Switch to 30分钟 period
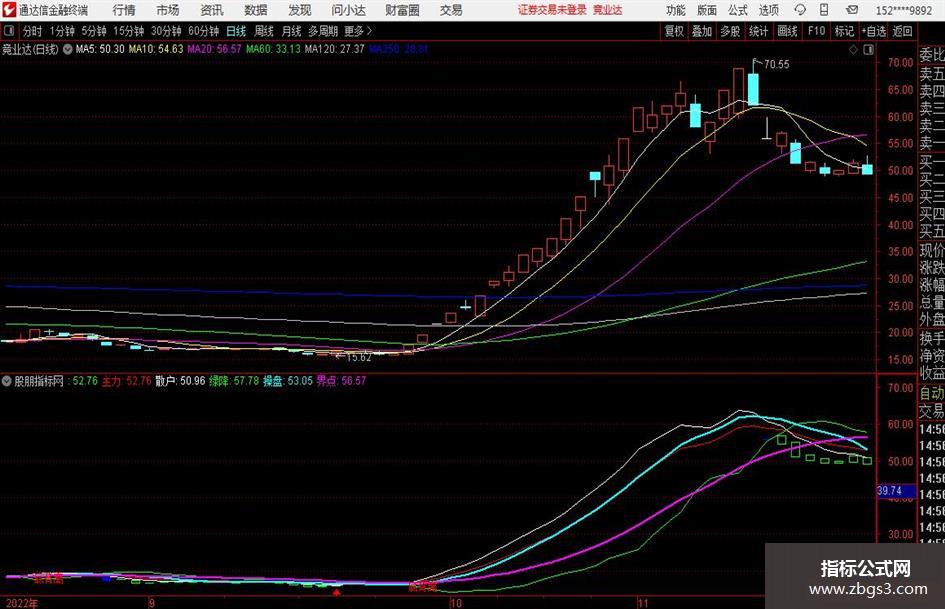The width and height of the screenshot is (945, 609). (166, 31)
